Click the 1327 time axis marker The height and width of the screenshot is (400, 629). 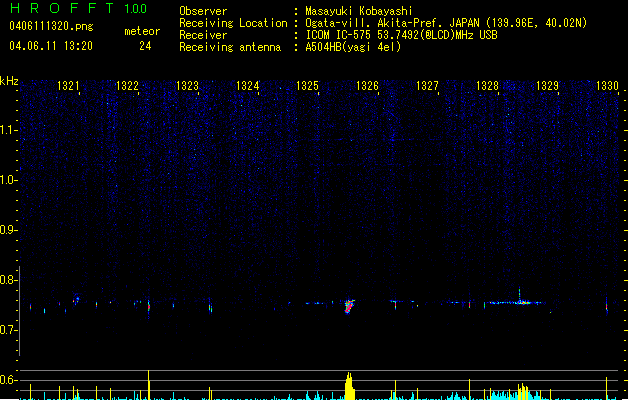[x=427, y=86]
